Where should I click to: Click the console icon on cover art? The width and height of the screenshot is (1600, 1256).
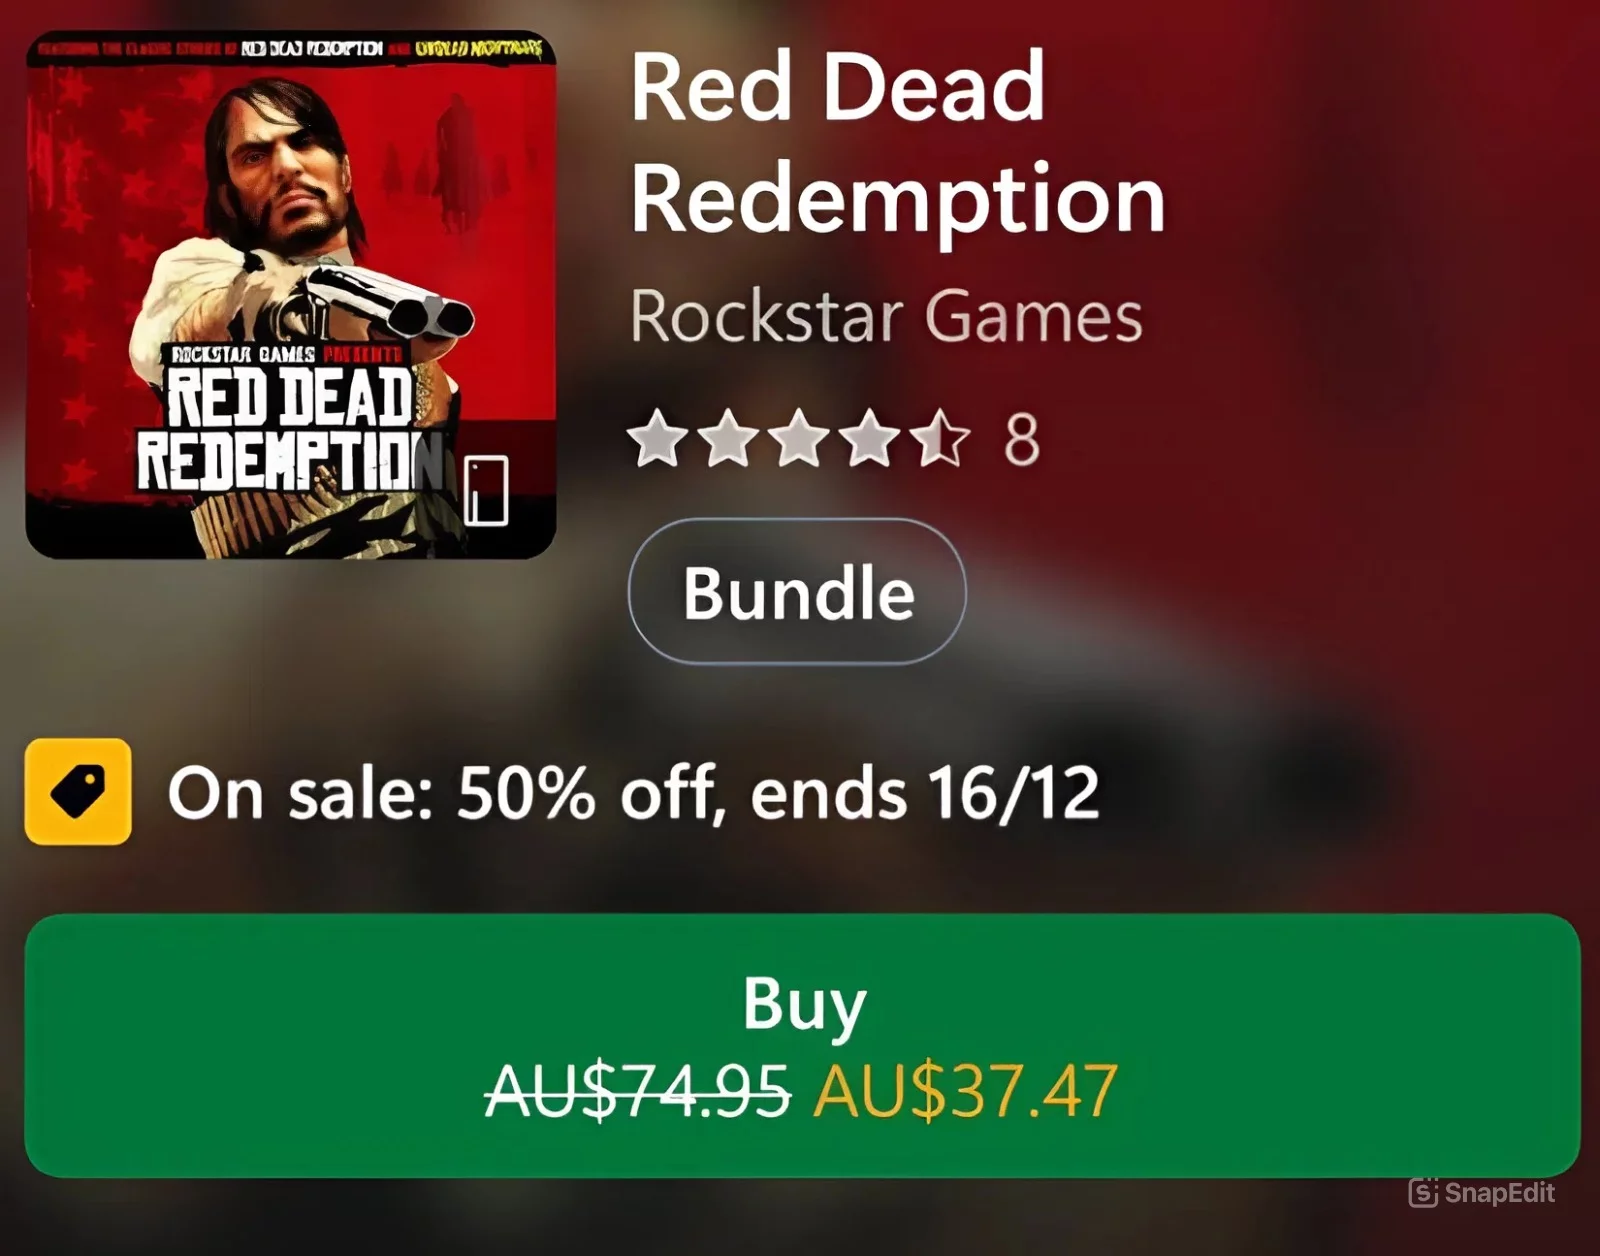point(486,490)
